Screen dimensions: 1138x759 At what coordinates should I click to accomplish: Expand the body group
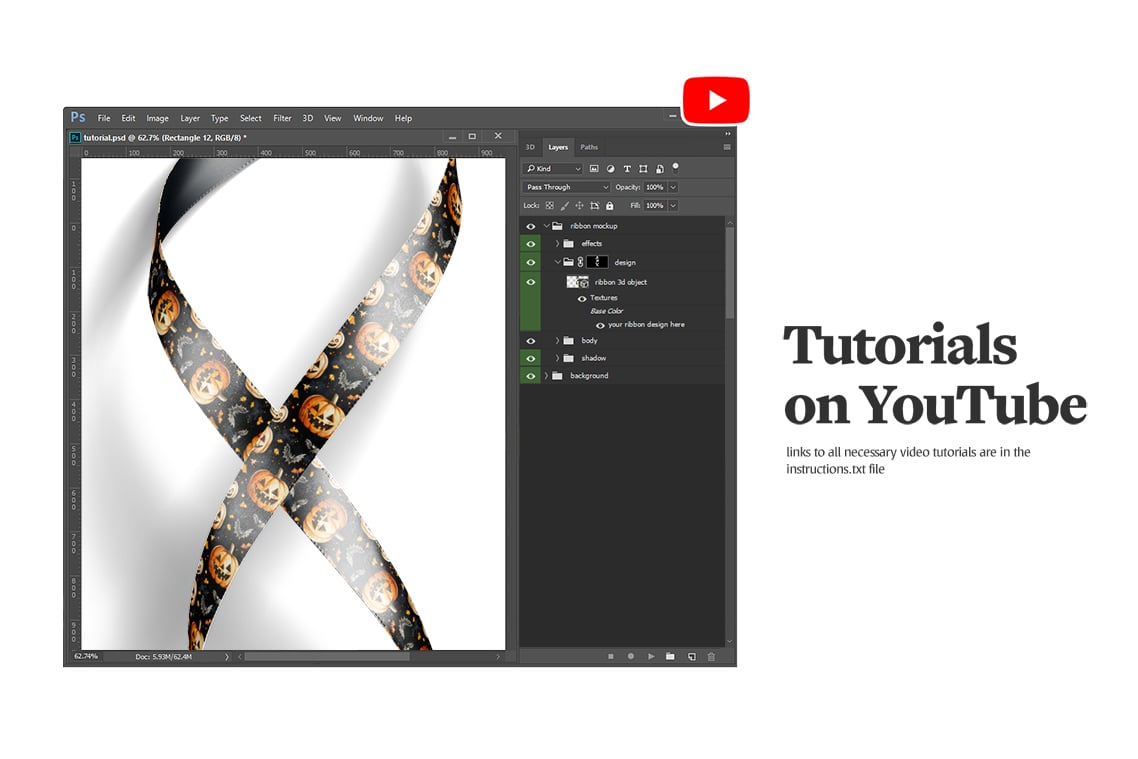(557, 341)
